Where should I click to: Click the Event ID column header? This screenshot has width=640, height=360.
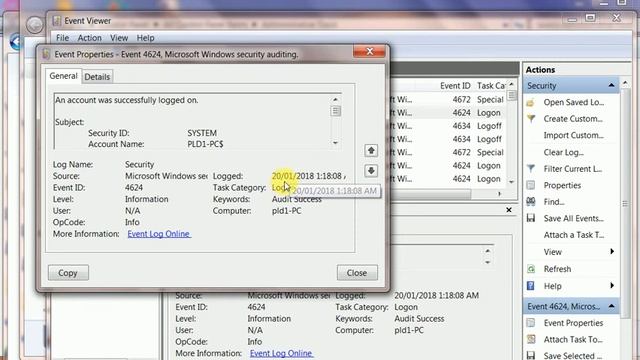[x=455, y=86]
